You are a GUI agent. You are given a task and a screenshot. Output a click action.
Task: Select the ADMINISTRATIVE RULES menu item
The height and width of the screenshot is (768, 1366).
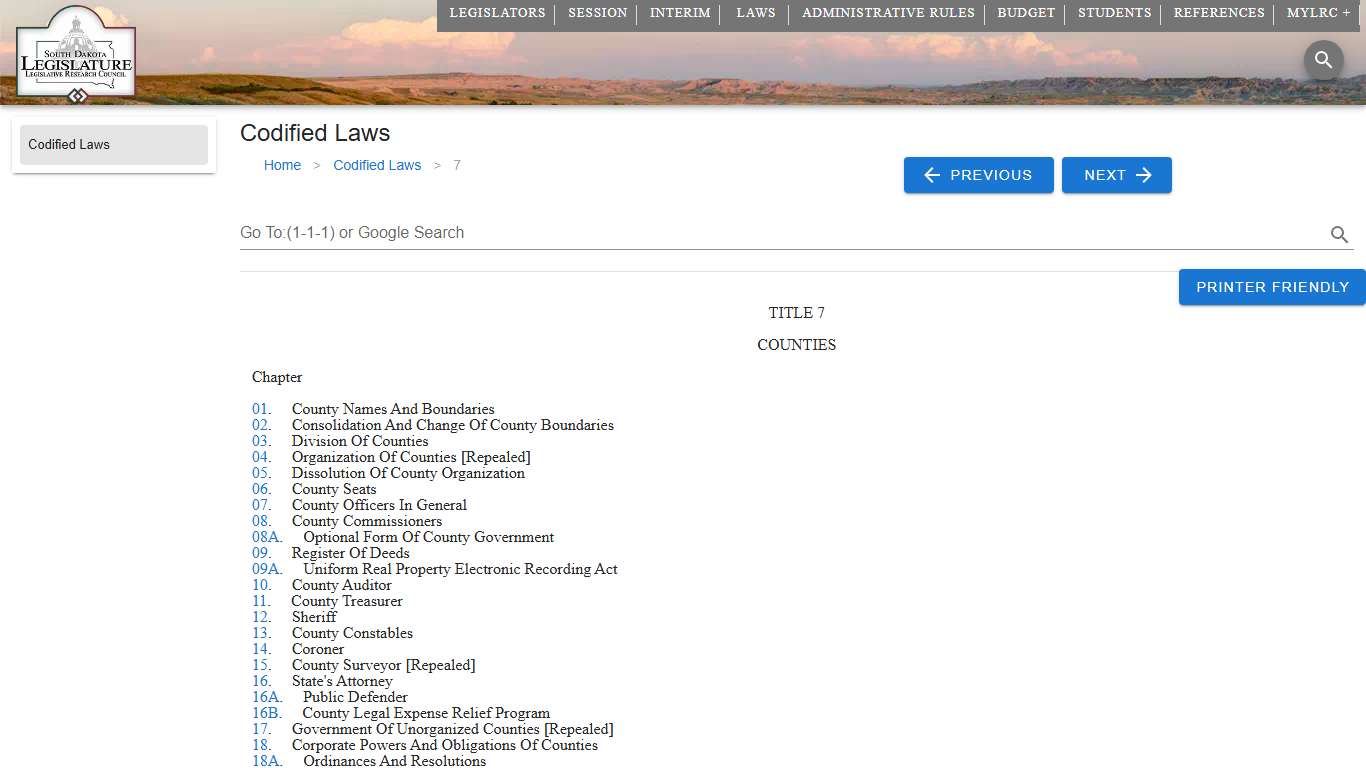pyautogui.click(x=888, y=14)
